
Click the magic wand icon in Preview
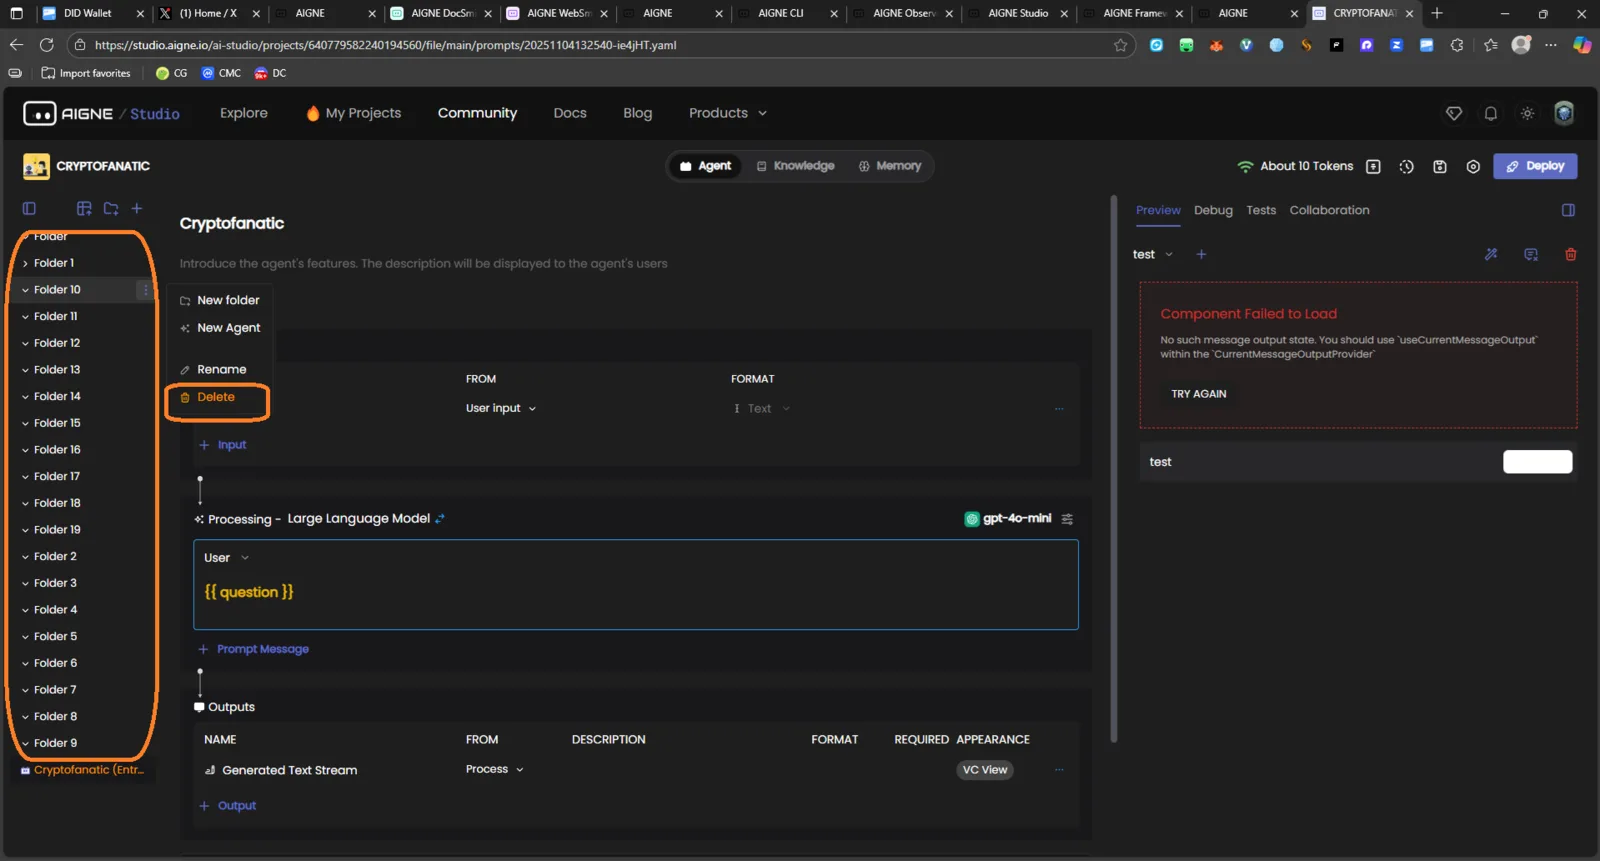pos(1491,254)
